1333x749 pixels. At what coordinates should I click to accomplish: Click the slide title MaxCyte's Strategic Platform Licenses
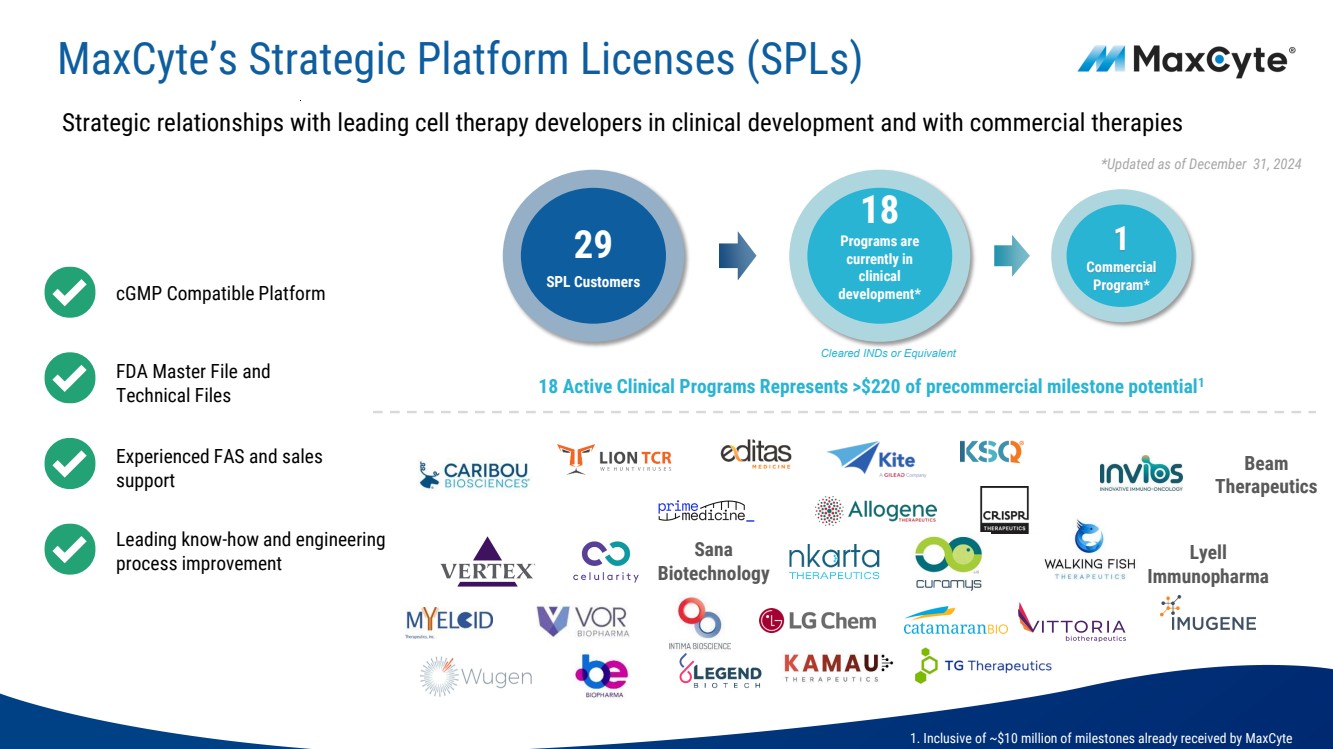(460, 59)
